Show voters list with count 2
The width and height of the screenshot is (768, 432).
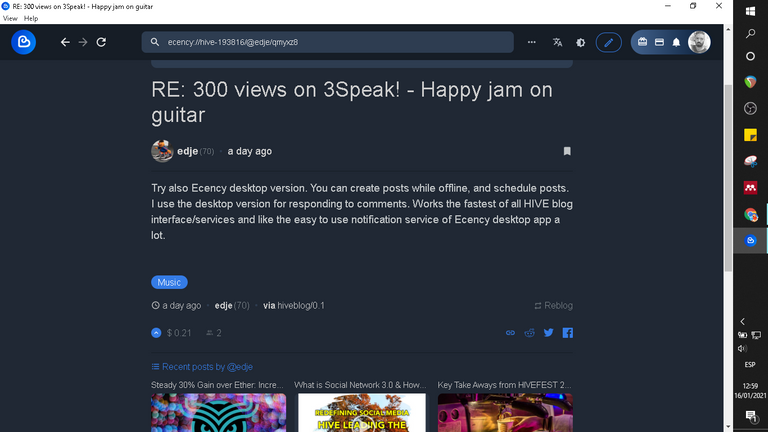(x=214, y=333)
